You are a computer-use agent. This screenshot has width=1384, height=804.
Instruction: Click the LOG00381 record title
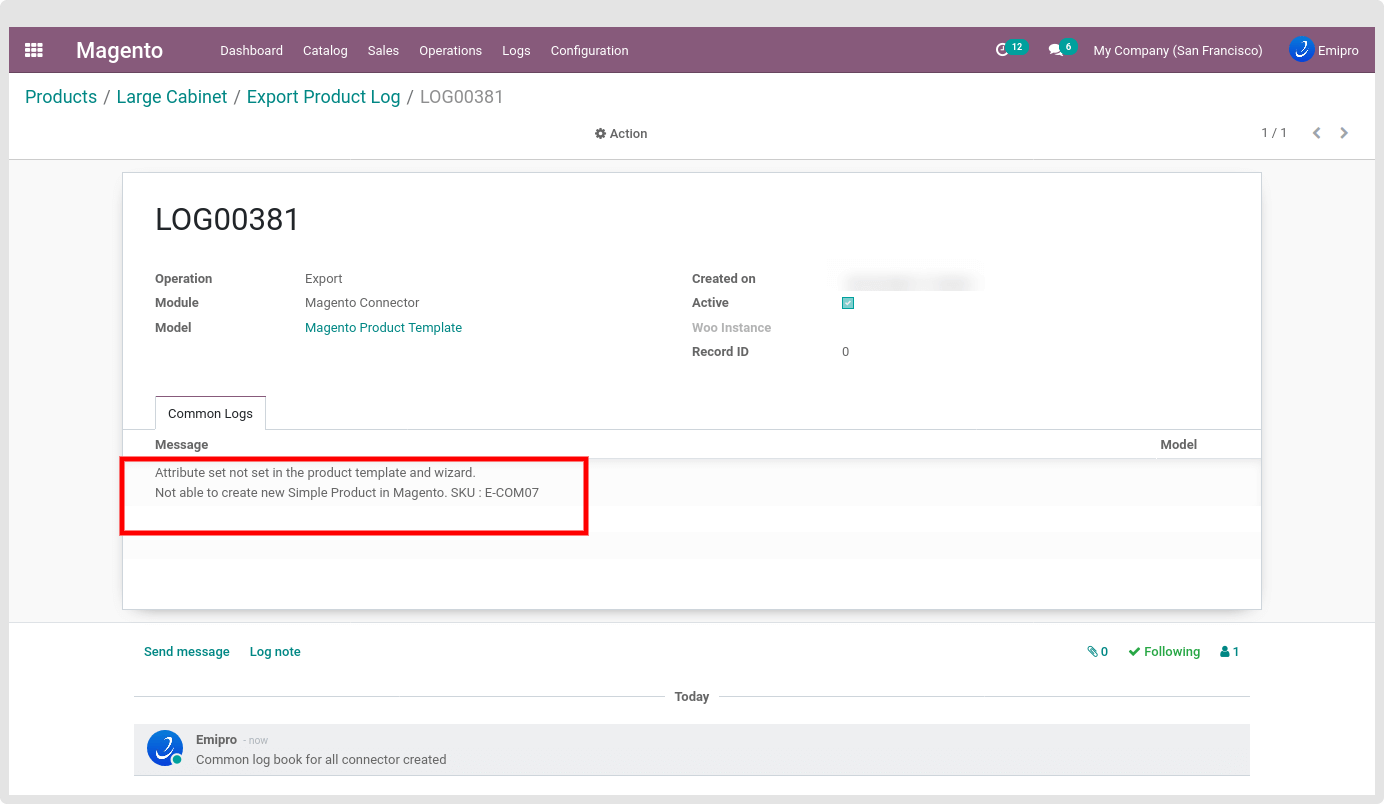pyautogui.click(x=227, y=220)
